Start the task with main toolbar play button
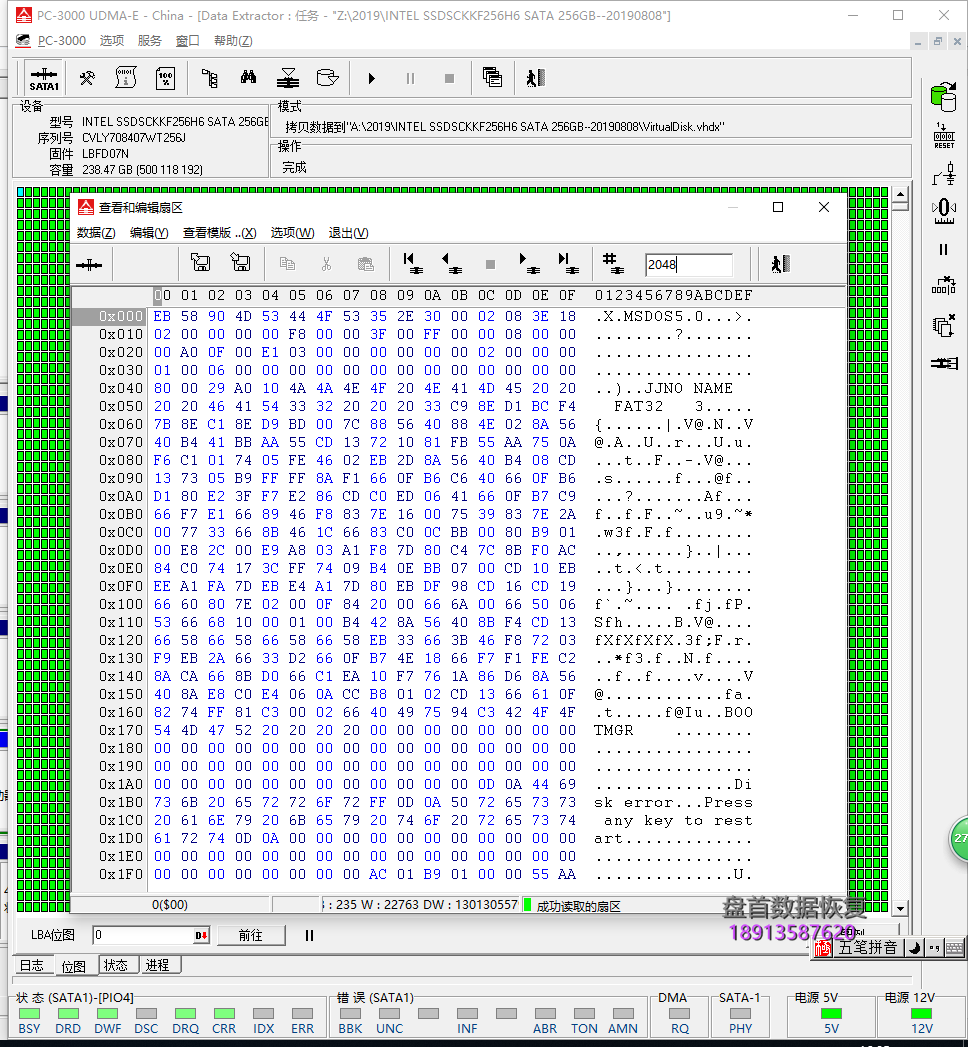The image size is (968, 1047). coord(371,78)
